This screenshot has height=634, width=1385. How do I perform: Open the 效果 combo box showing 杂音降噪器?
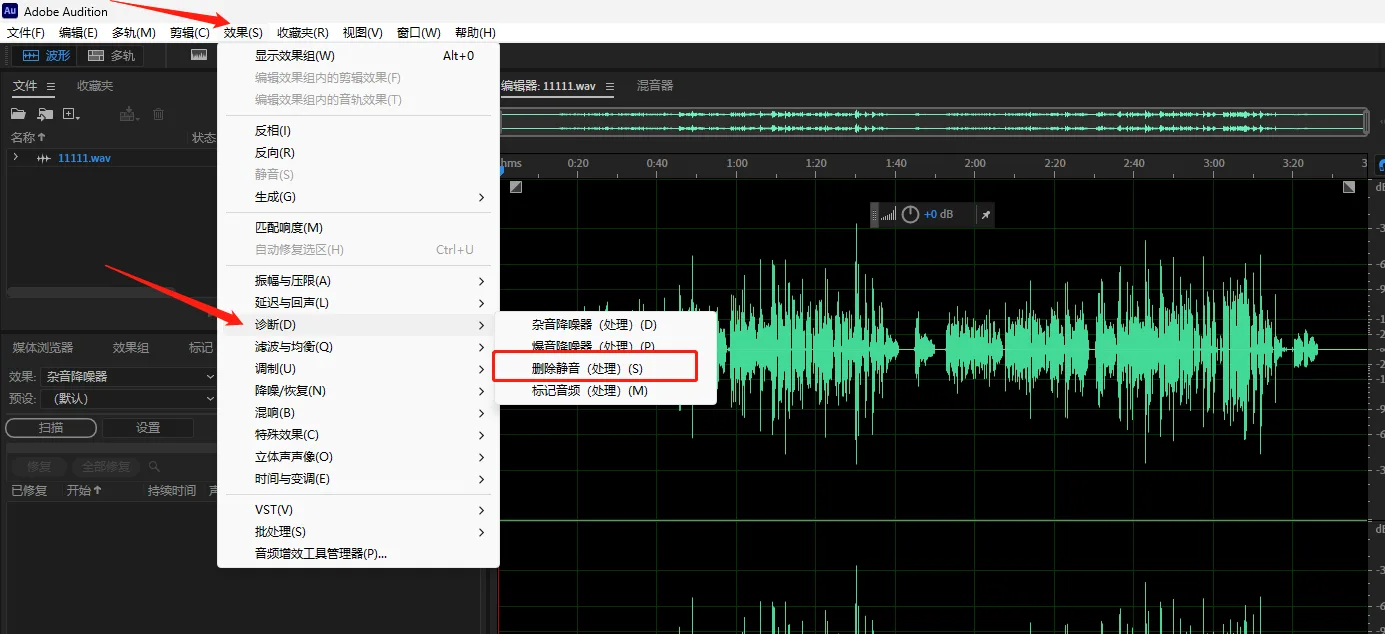tap(130, 376)
